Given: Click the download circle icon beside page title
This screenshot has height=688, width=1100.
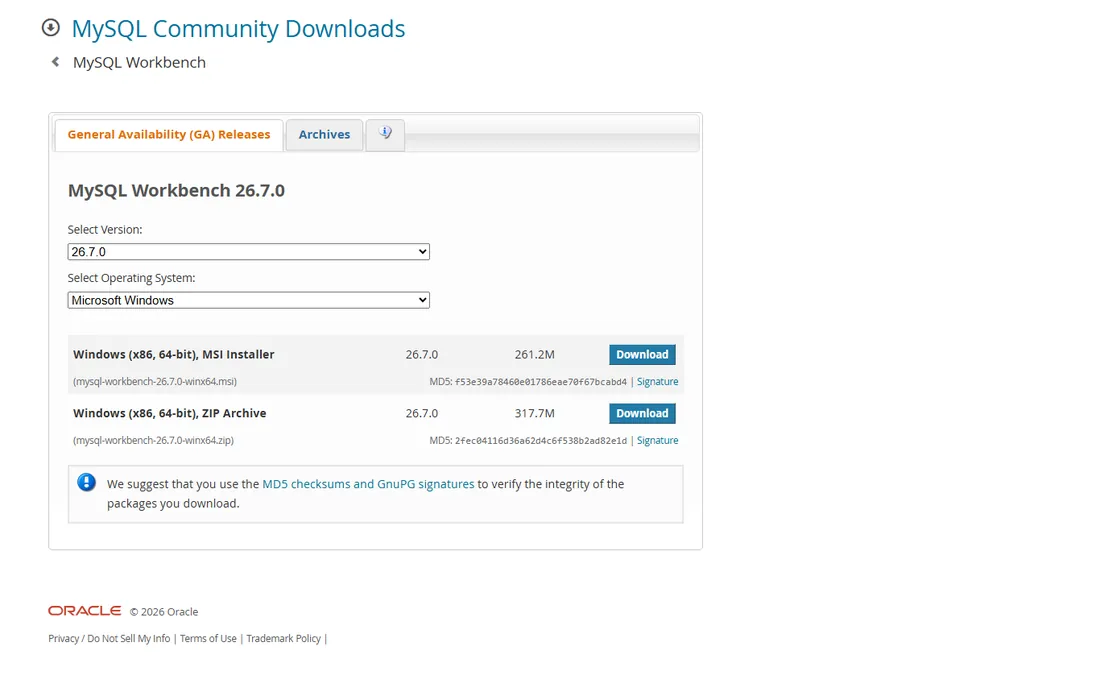Looking at the screenshot, I should pyautogui.click(x=51, y=27).
